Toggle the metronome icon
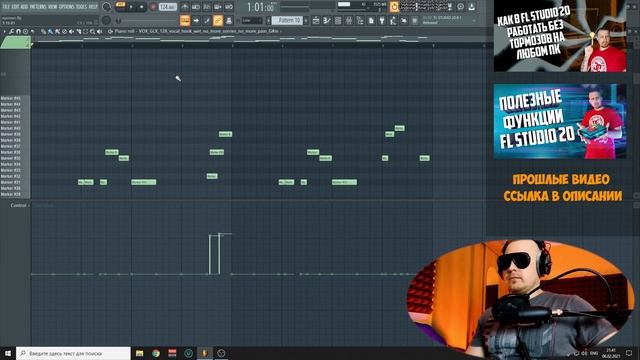Screen dimensions: 640x360 (185, 7)
